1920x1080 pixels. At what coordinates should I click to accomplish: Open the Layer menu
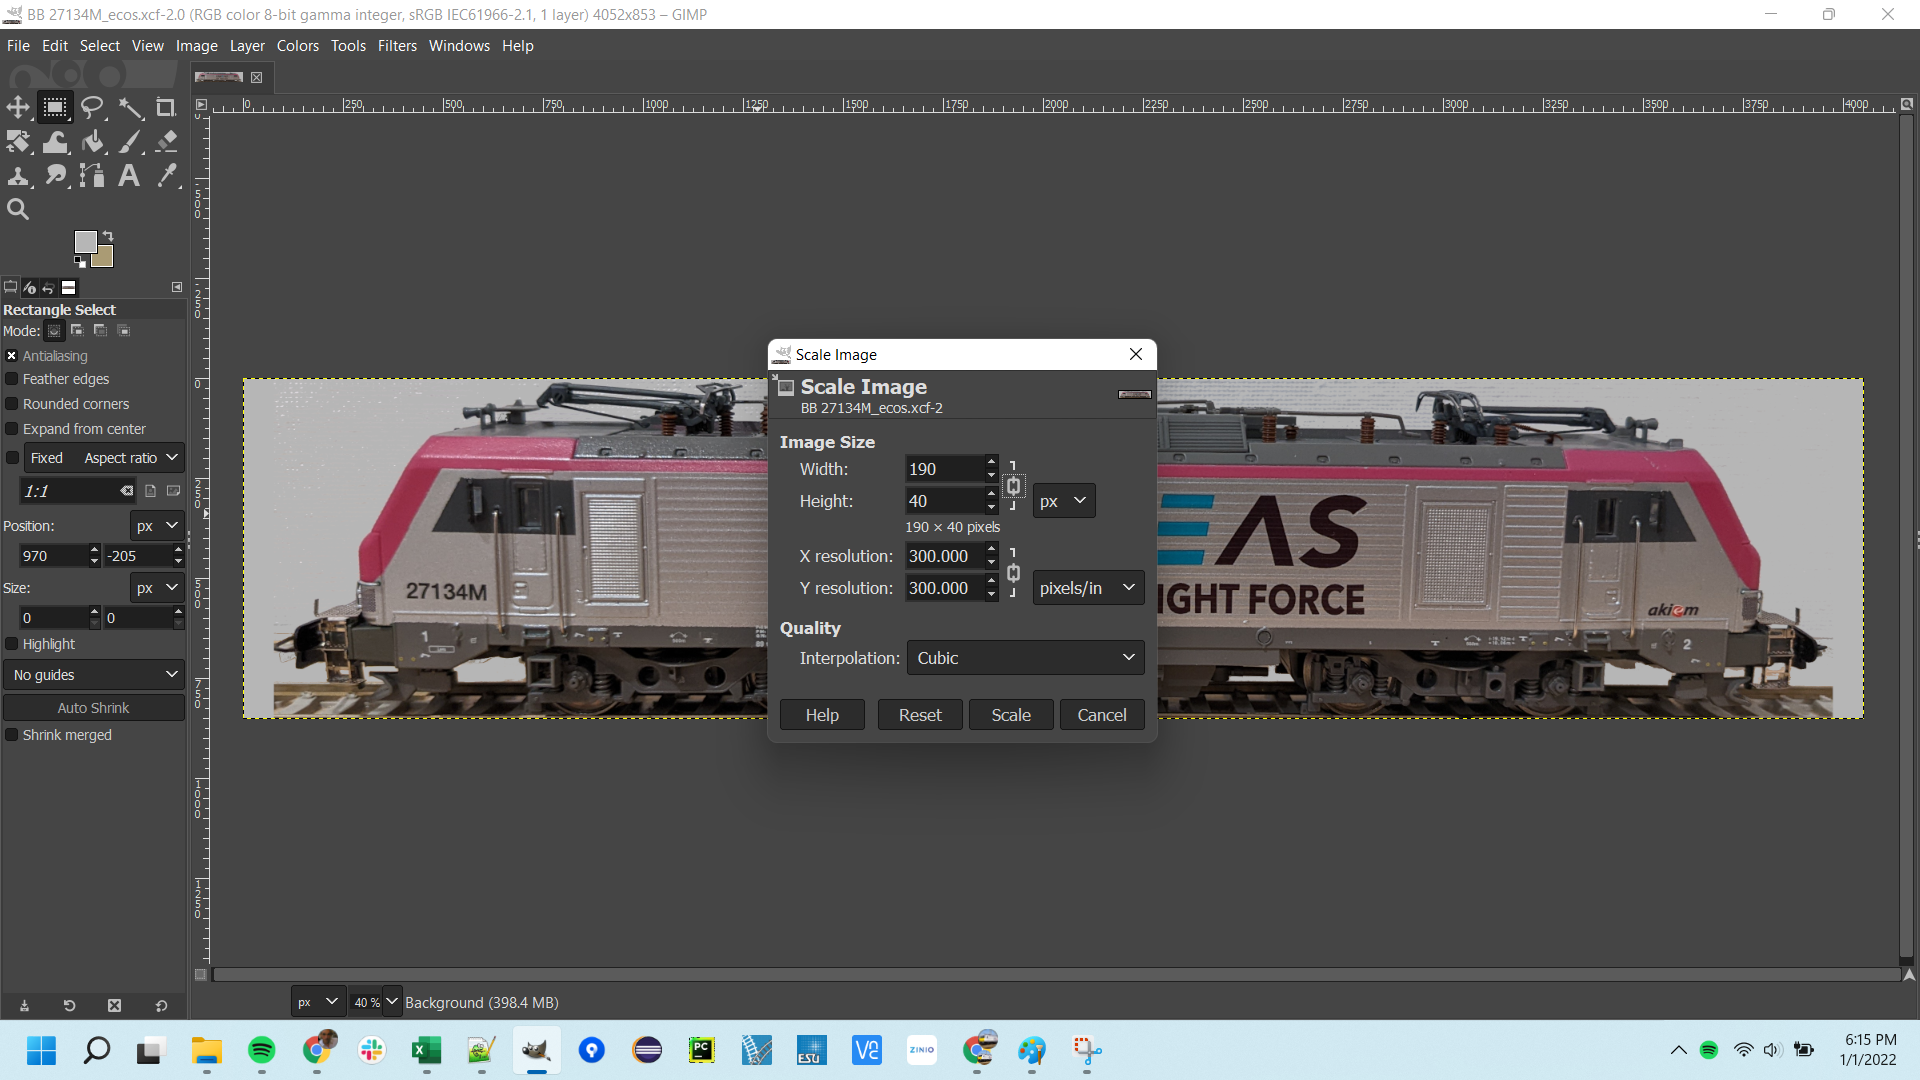click(x=247, y=46)
